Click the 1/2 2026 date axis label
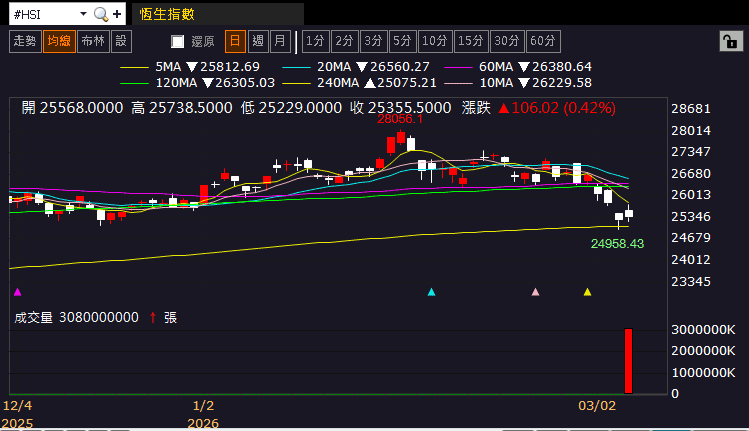 pos(203,414)
